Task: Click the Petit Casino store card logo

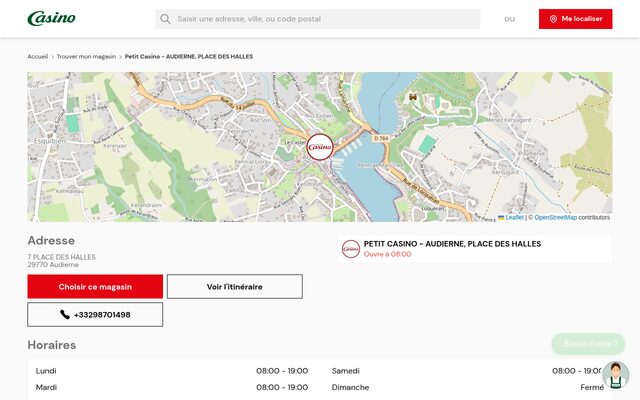Action: 351,249
